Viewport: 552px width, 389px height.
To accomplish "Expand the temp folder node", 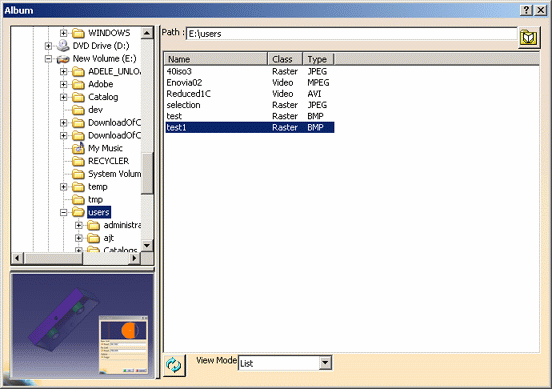I will (x=63, y=187).
